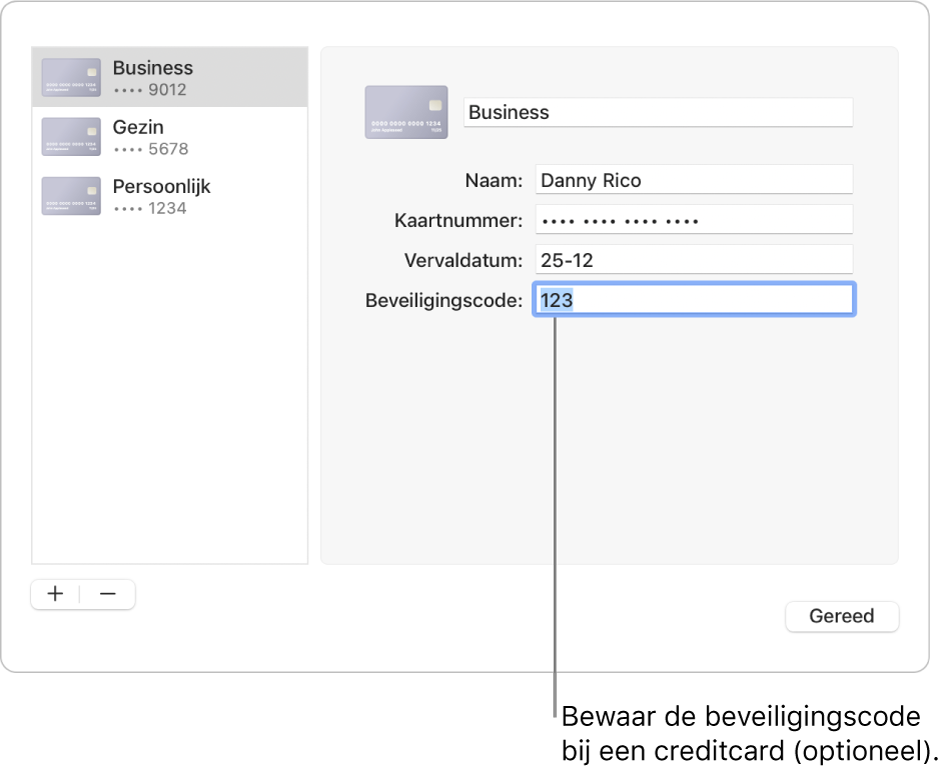Viewport: 947px width, 774px height.
Task: Click the Vervaldatum: label
Action: pyautogui.click(x=463, y=260)
